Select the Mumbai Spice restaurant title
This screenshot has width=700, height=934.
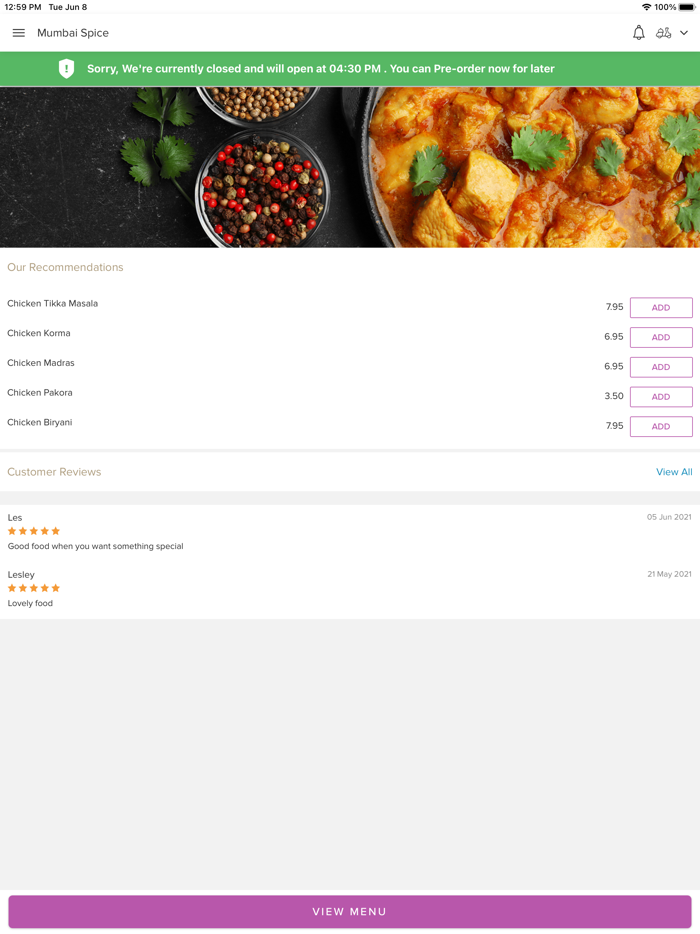coord(72,32)
